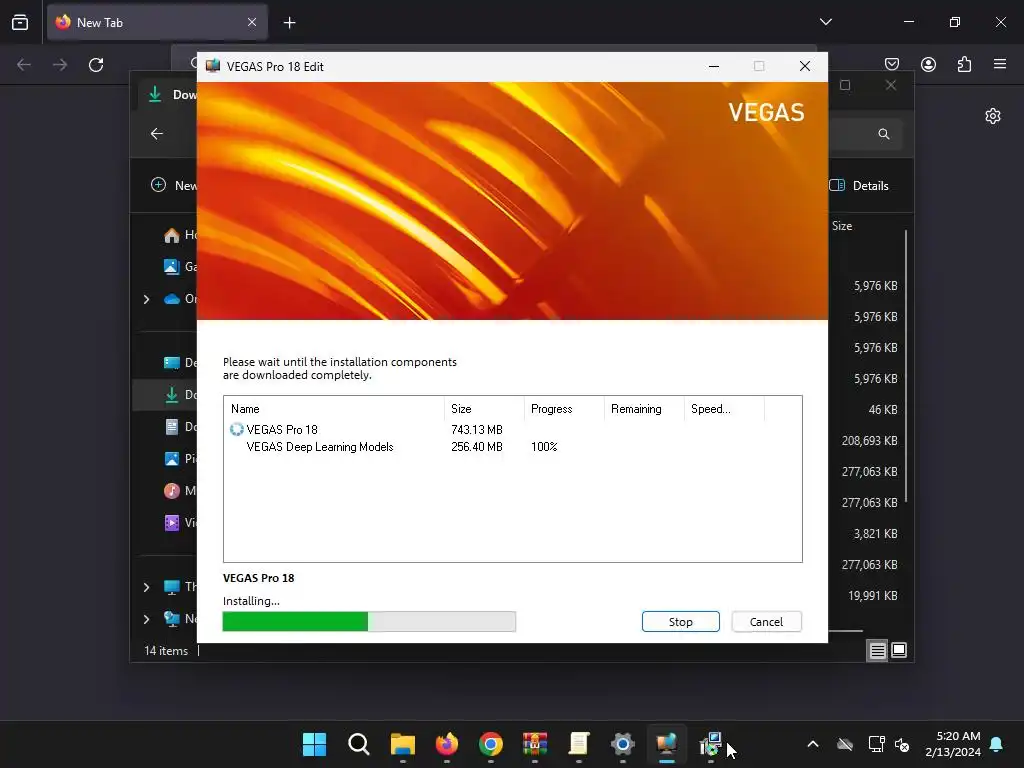
Task: Click the Size column header in File Explorer
Action: pos(842,226)
